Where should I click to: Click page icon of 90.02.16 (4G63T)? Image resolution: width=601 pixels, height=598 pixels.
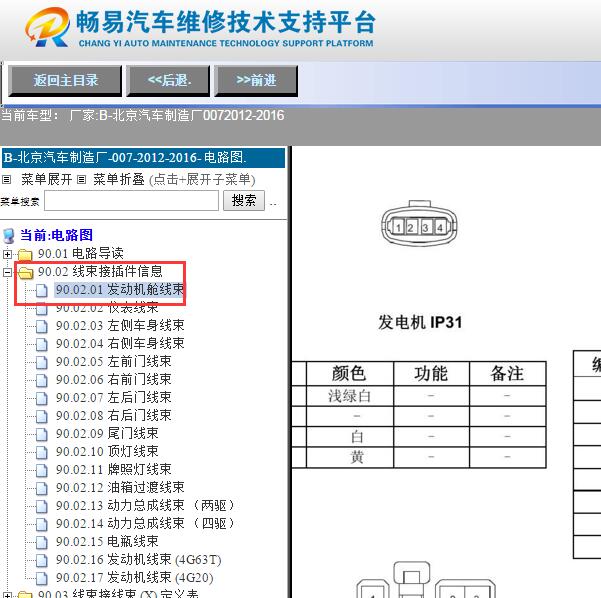tap(42, 561)
